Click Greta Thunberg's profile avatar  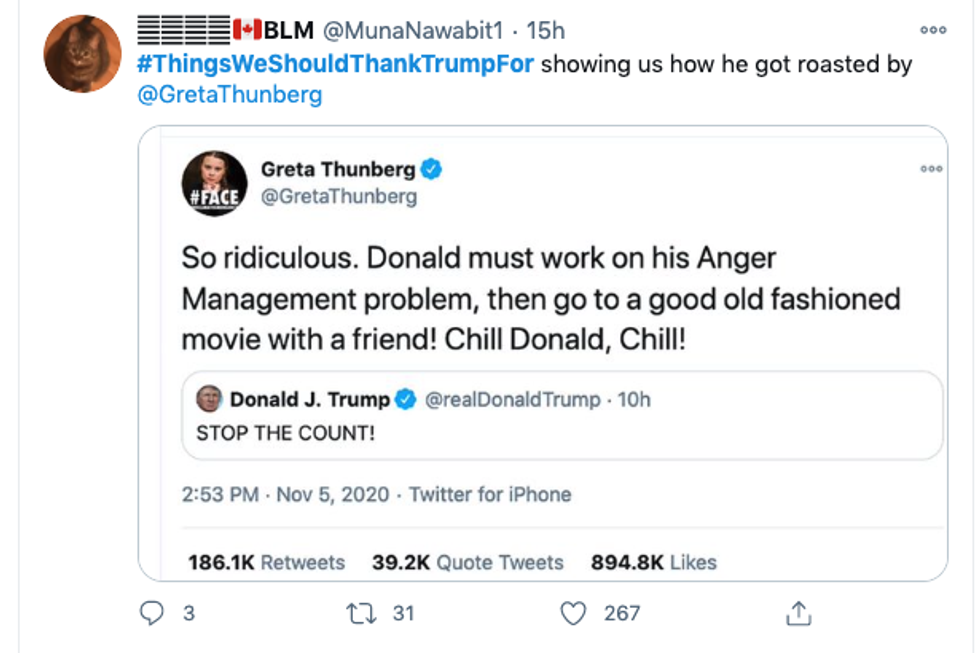(214, 184)
